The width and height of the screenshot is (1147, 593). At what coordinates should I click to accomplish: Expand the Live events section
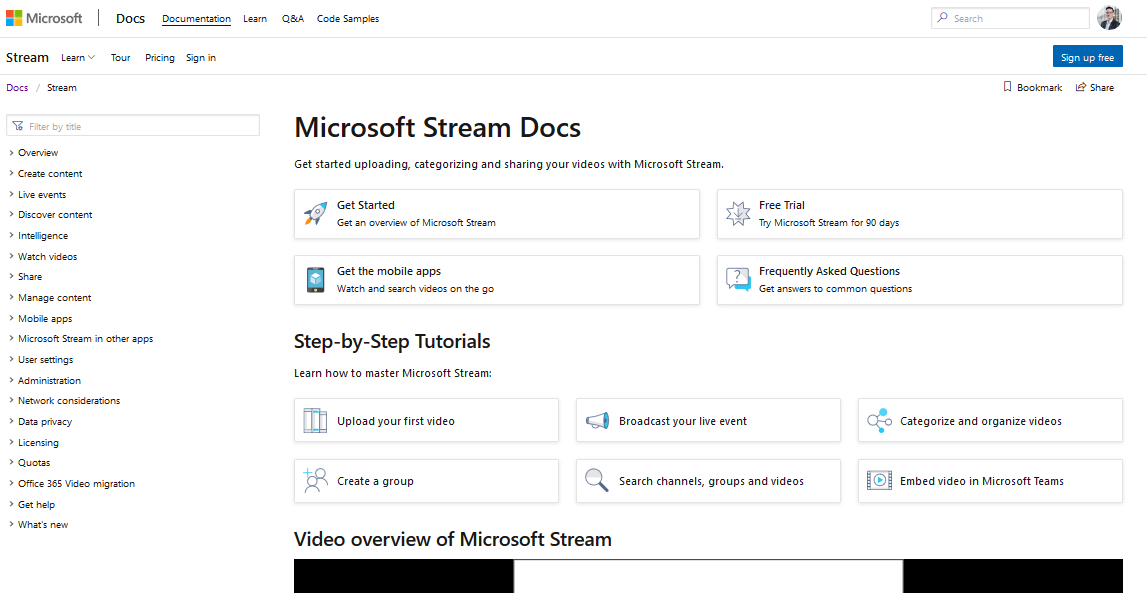pos(12,194)
